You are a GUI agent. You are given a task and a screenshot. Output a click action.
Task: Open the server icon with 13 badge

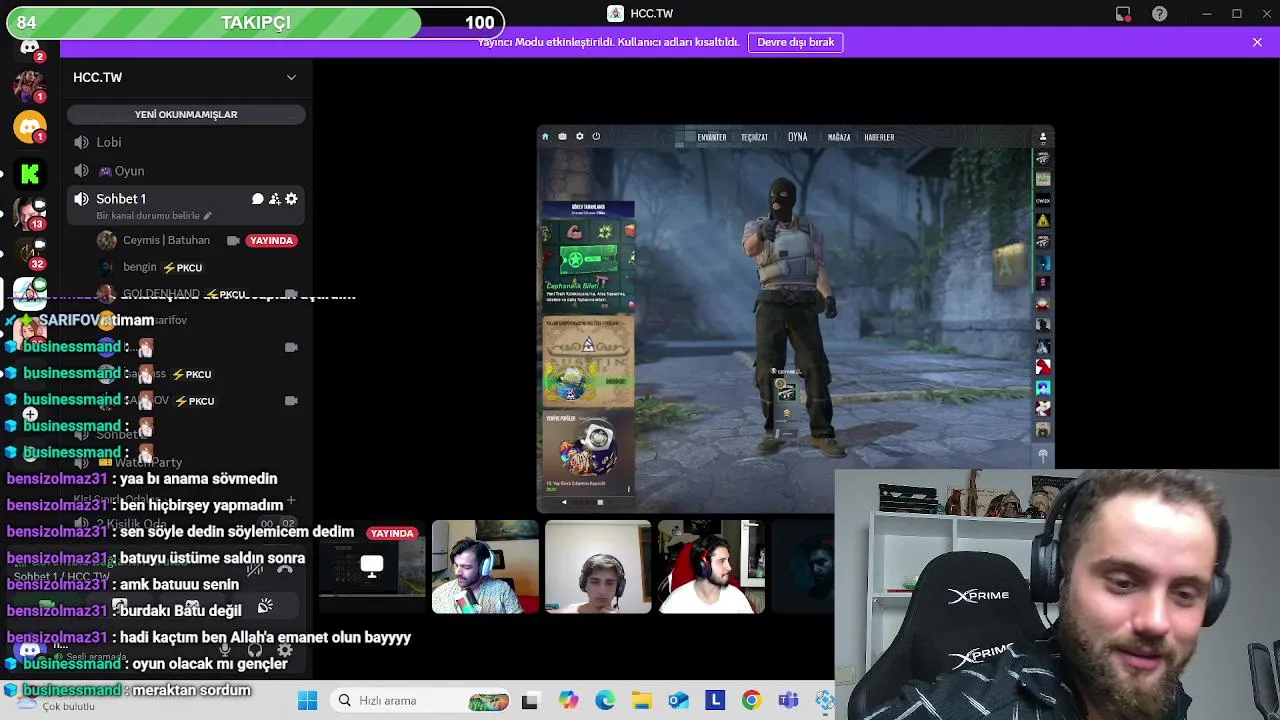(x=30, y=213)
